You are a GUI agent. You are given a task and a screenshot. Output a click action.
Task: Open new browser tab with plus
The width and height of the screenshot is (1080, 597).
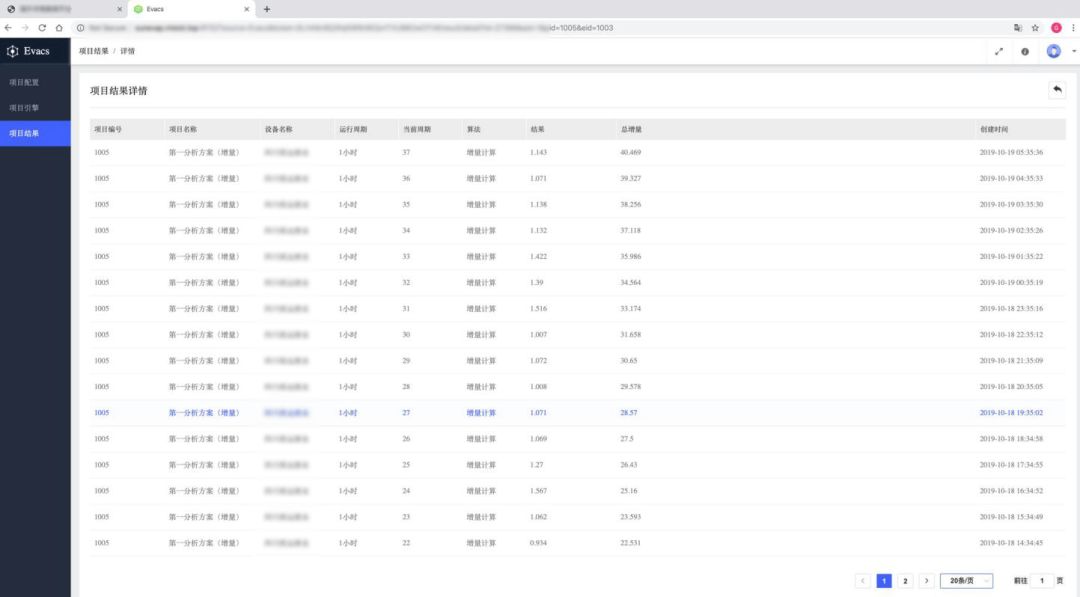pyautogui.click(x=266, y=9)
